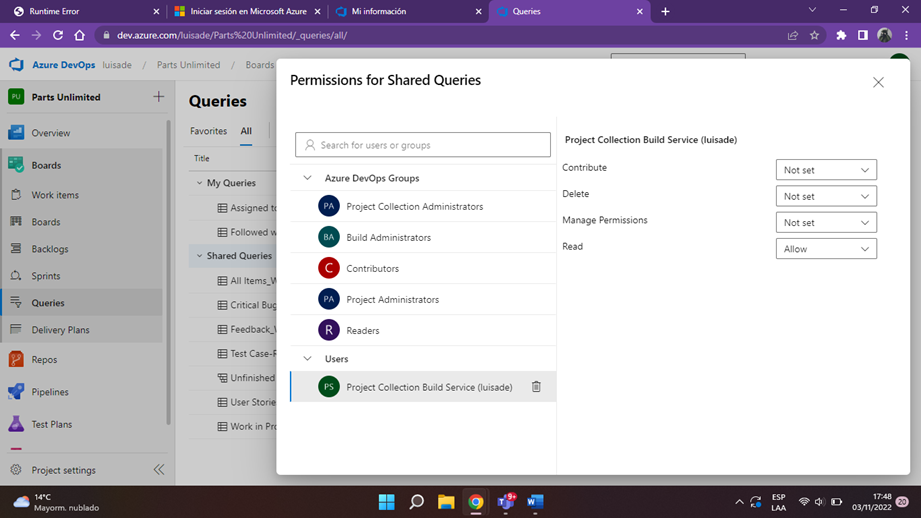
Task: Click Boards breadcrumb link
Action: click(260, 65)
